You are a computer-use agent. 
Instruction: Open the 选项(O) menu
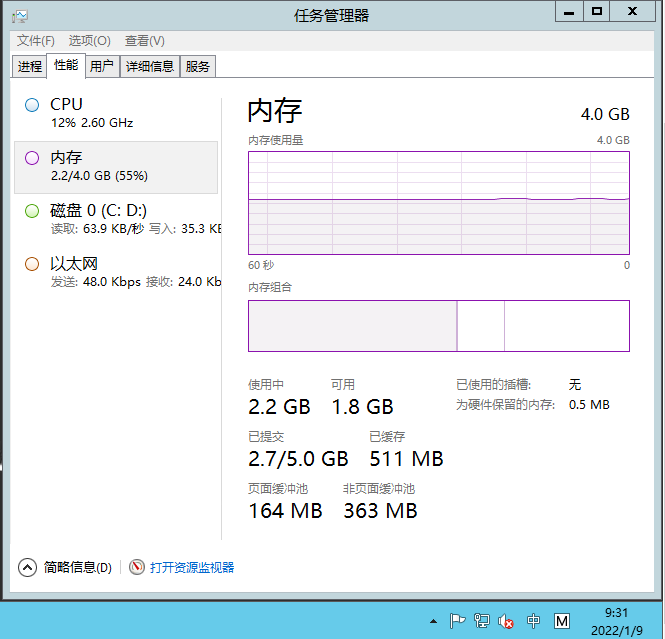[x=89, y=41]
